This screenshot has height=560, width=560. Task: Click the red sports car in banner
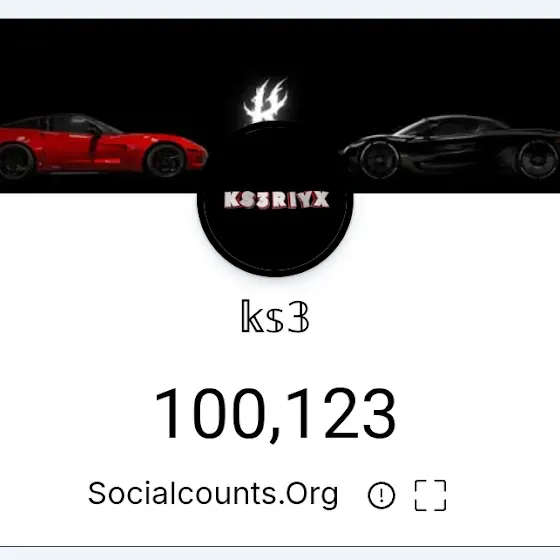[104, 146]
